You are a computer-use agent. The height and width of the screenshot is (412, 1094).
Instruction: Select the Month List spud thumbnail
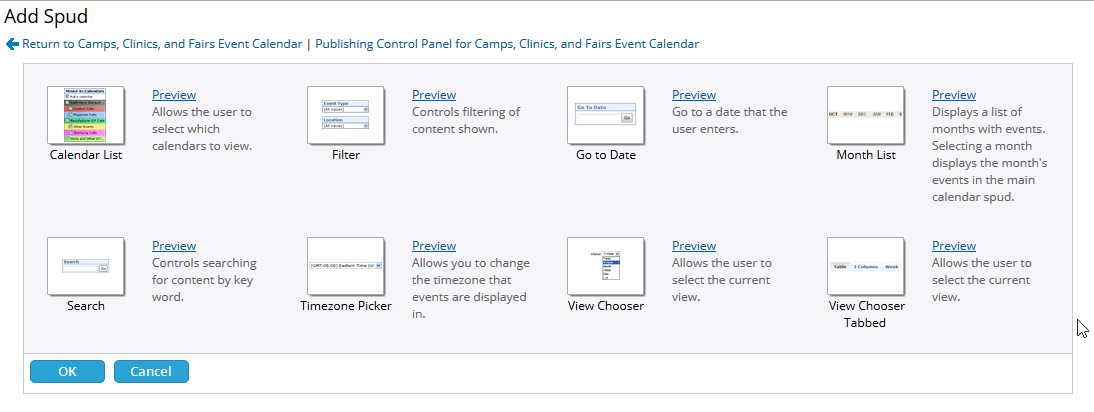point(866,115)
